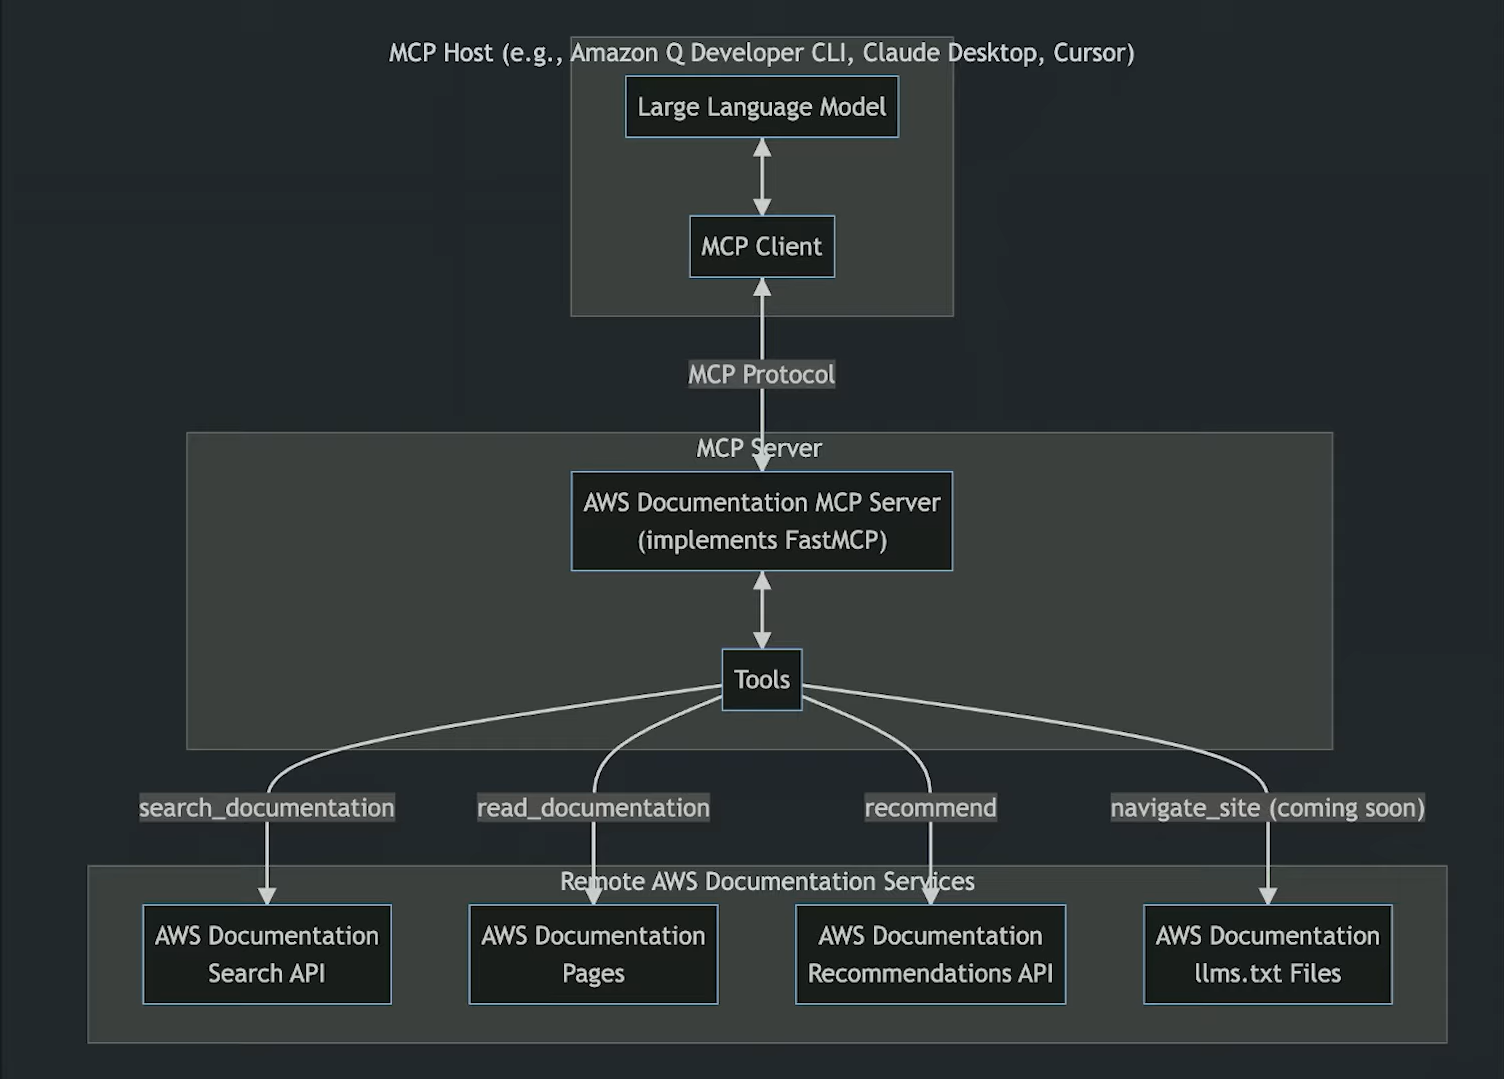This screenshot has height=1079, width=1504.
Task: Select the recommend label
Action: click(930, 807)
